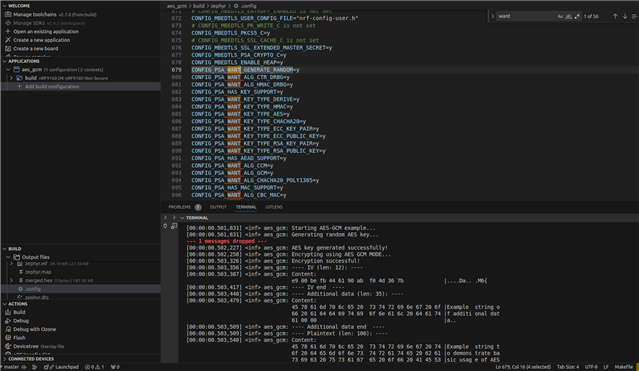The width and height of the screenshot is (639, 371).
Task: Toggle Match Case in find widget
Action: (560, 16)
